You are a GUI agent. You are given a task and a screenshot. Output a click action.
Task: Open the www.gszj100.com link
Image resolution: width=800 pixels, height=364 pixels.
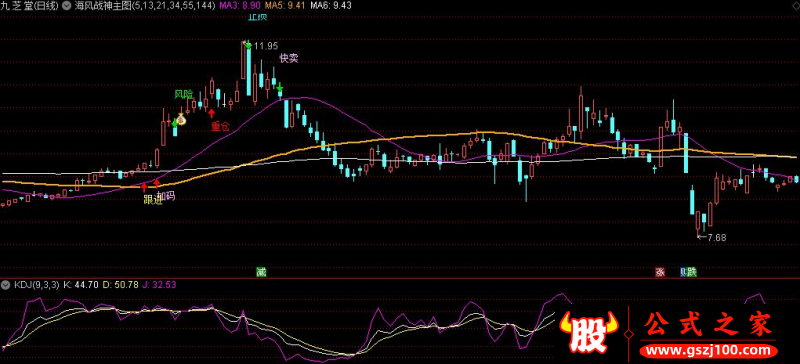click(709, 351)
